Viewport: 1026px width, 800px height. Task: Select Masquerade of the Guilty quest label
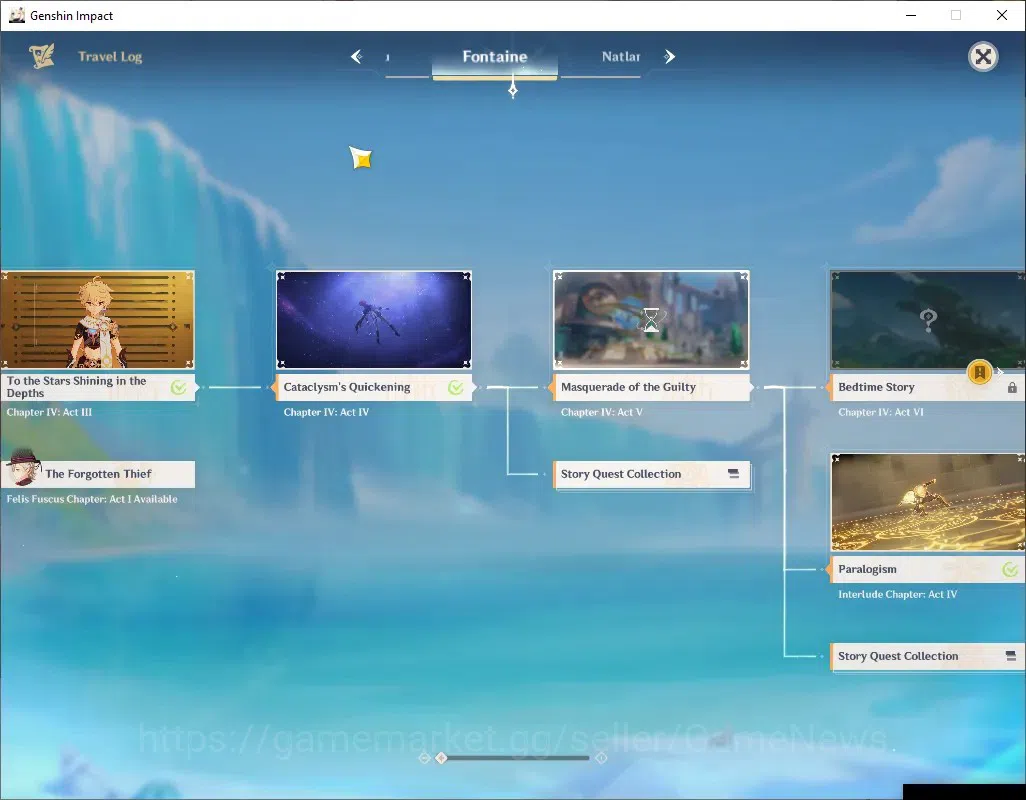[651, 387]
